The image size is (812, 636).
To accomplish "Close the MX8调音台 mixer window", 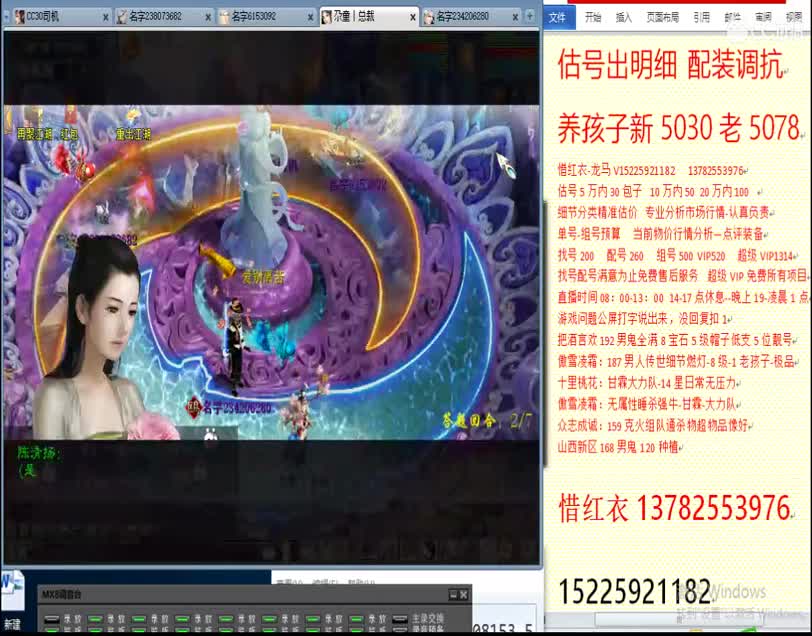I will point(463,595).
